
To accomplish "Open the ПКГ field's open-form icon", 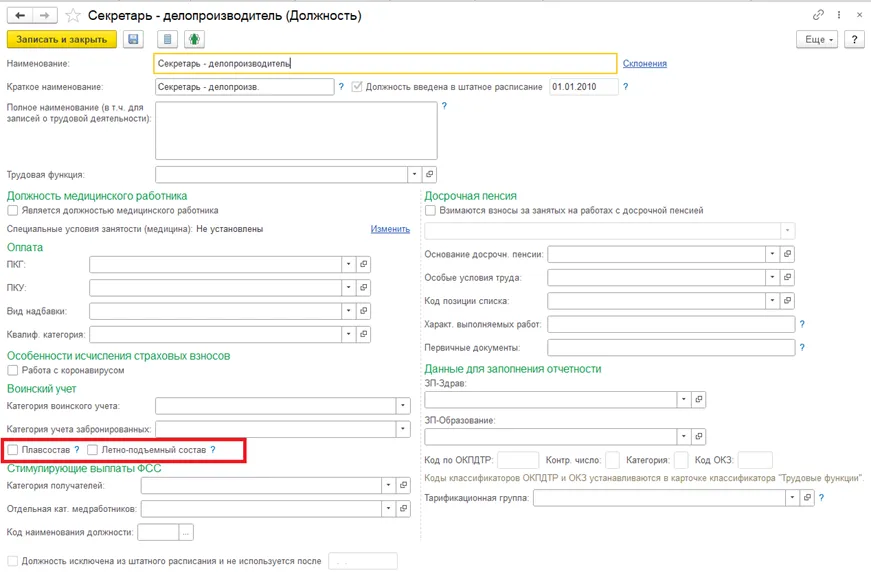I will point(364,265).
